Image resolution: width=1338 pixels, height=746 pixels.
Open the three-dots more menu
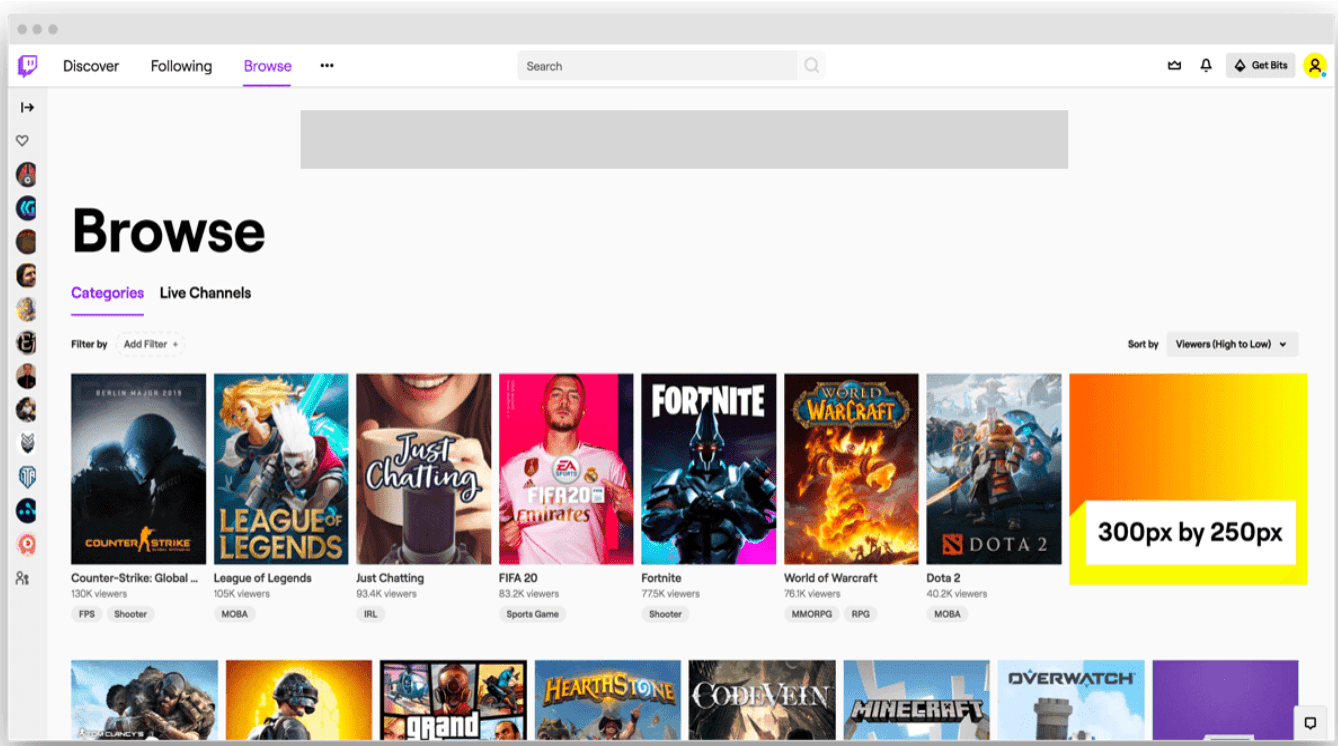327,66
